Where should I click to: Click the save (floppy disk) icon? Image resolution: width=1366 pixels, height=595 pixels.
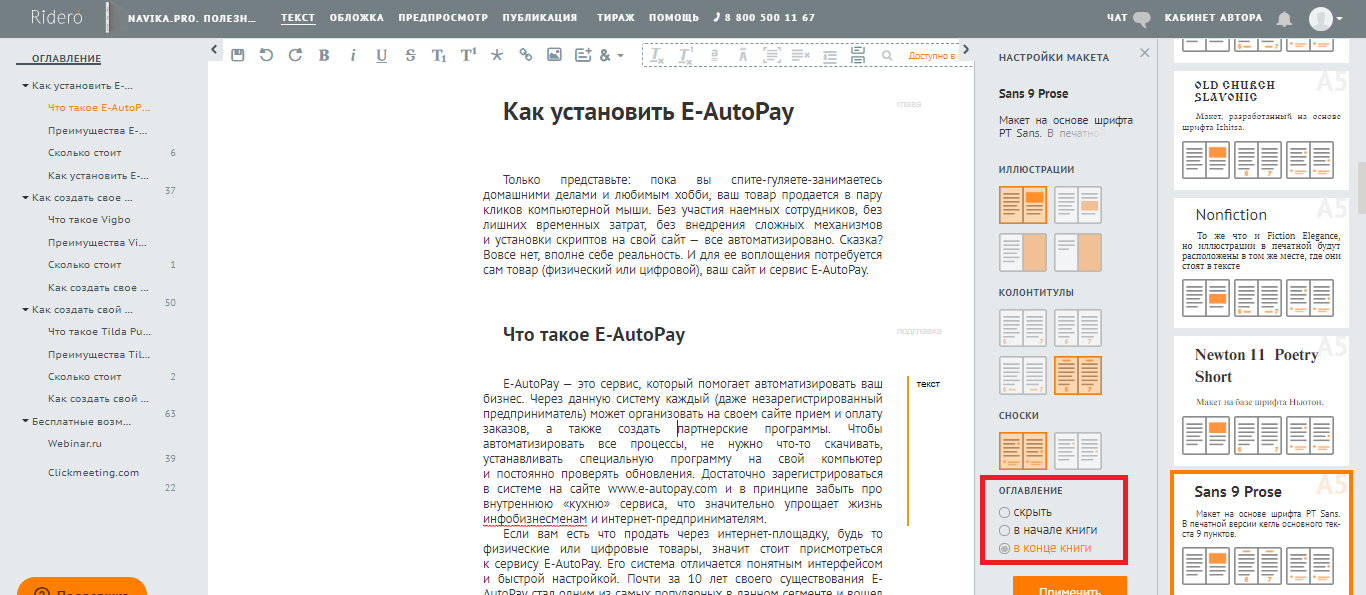237,56
